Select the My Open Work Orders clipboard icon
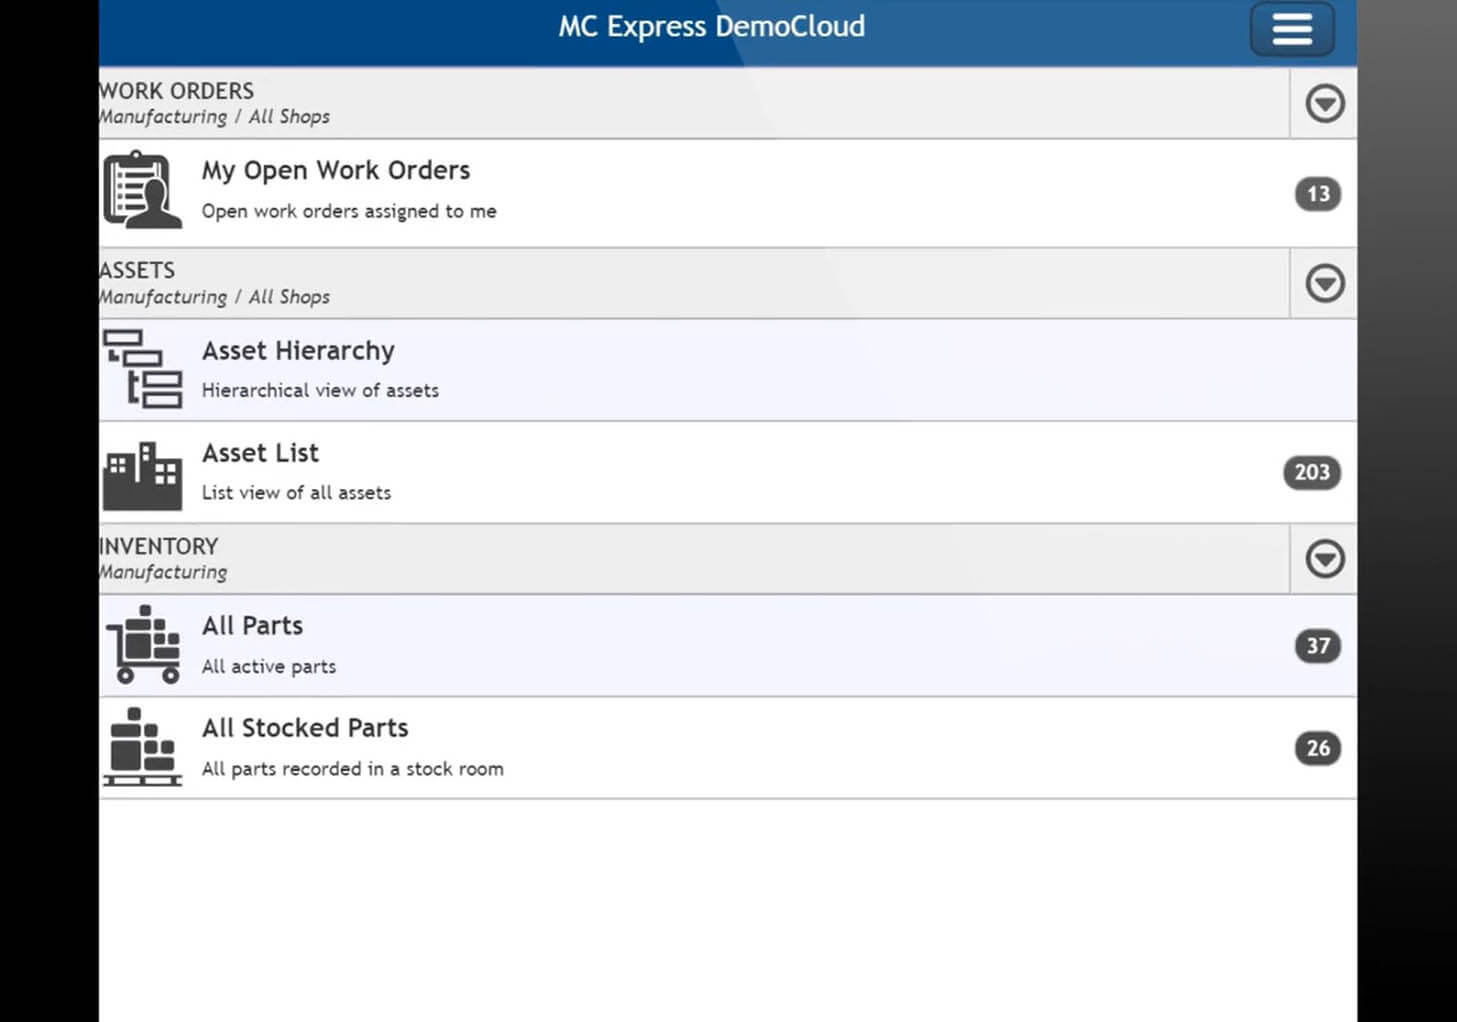Screen dimensions: 1457x1022 (x=143, y=190)
